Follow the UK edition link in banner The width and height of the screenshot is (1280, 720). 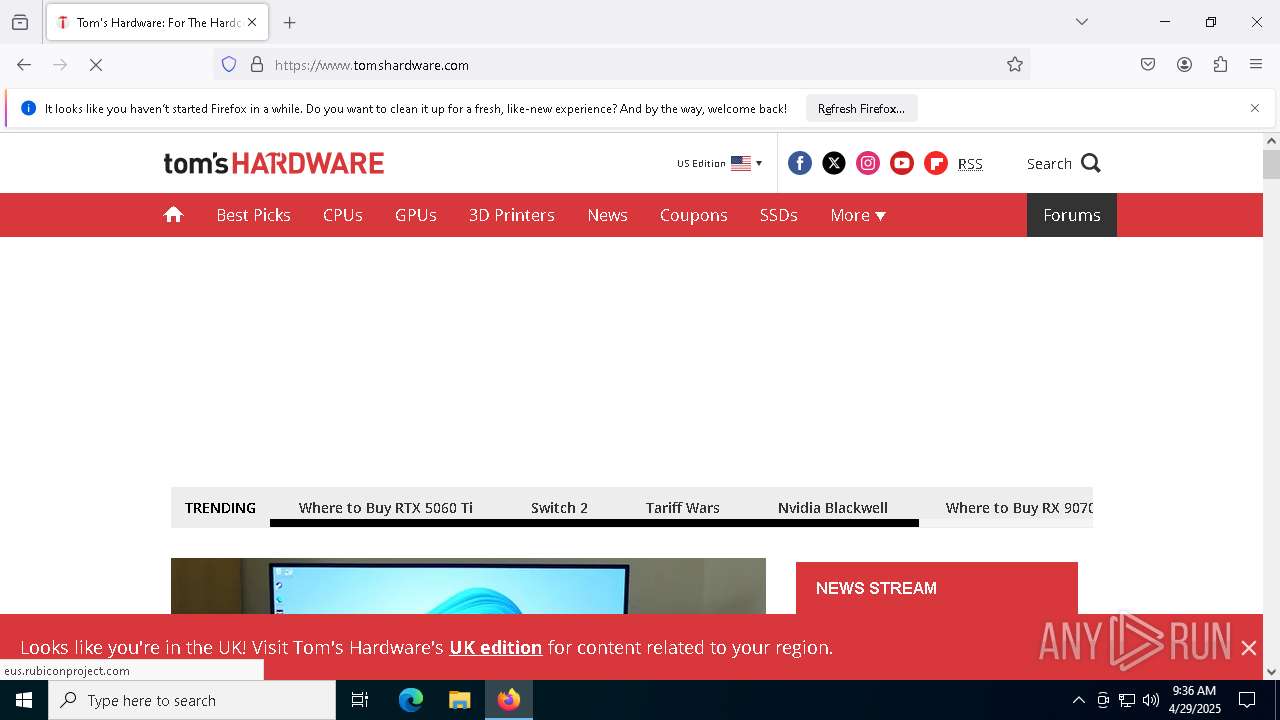[496, 647]
